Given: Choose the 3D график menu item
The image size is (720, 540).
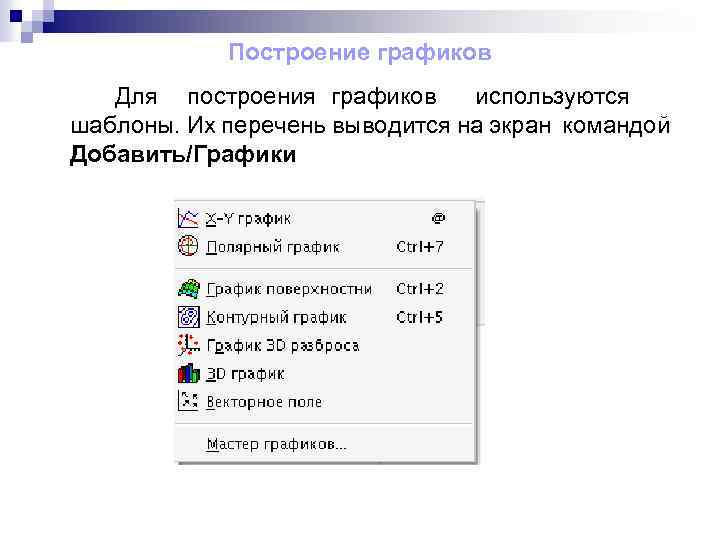Looking at the screenshot, I should [324, 374].
